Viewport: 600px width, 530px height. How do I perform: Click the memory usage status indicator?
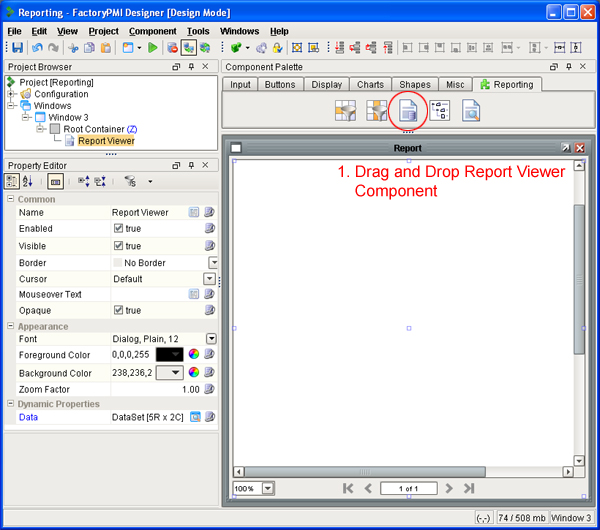coord(522,518)
